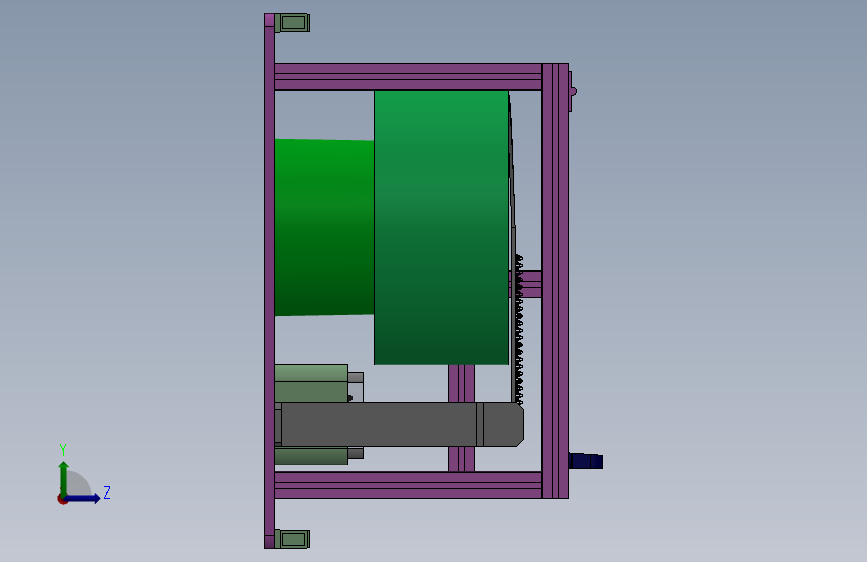Select the gray-green block above the motor
This screenshot has width=867, height=562.
pos(311,383)
